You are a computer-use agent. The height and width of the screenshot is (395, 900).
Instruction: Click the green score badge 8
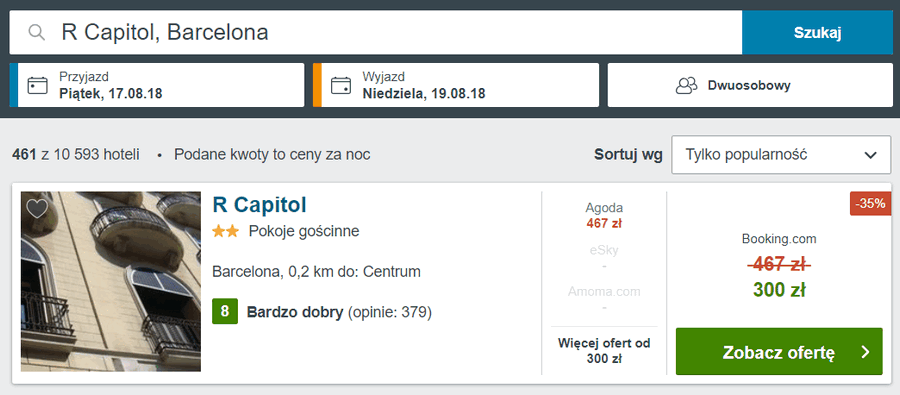point(225,312)
